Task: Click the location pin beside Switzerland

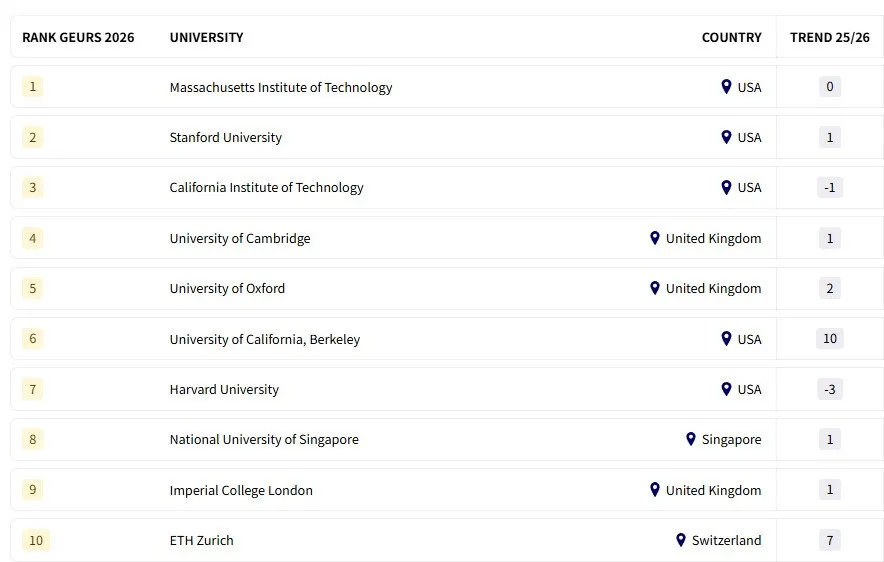Action: 681,540
